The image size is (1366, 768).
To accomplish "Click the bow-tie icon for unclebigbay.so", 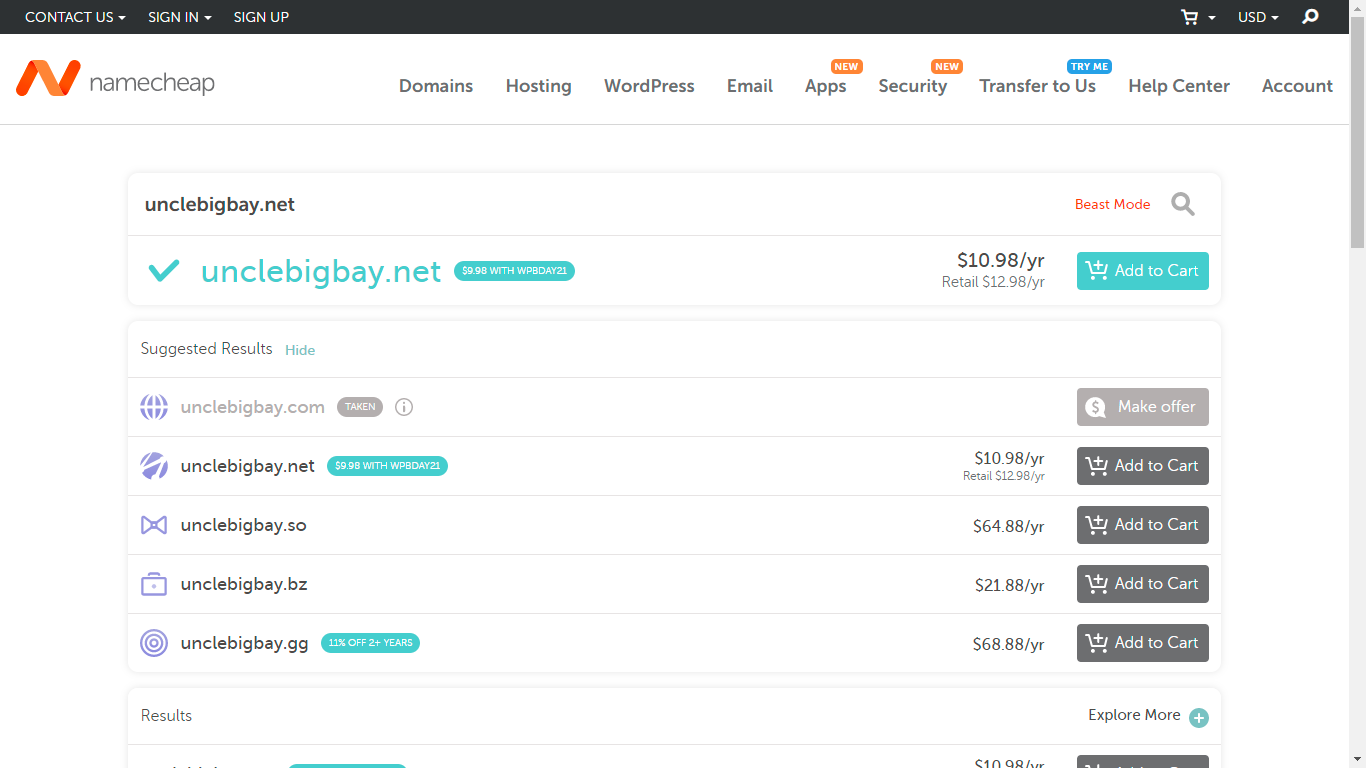I will [x=154, y=525].
